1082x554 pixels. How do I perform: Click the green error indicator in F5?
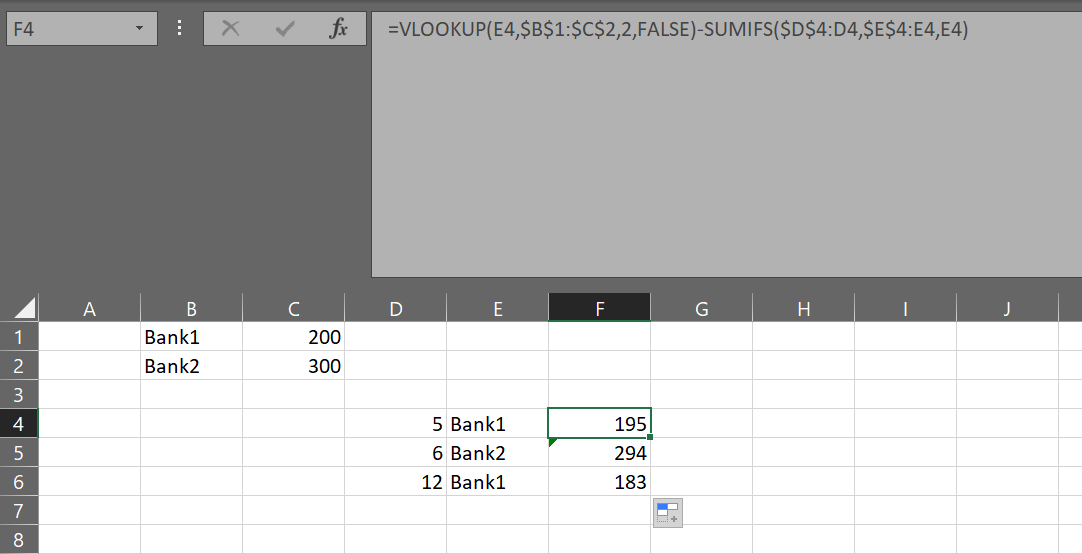coord(552,442)
